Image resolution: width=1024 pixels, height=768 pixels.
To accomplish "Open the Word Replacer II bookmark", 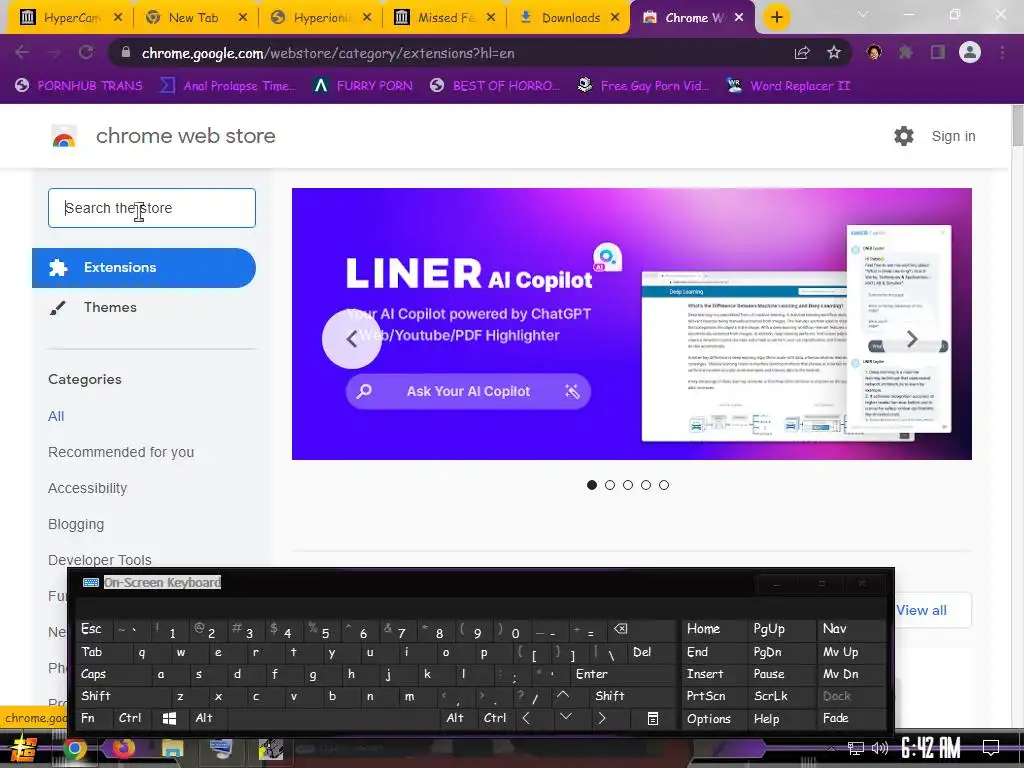I will click(x=788, y=86).
